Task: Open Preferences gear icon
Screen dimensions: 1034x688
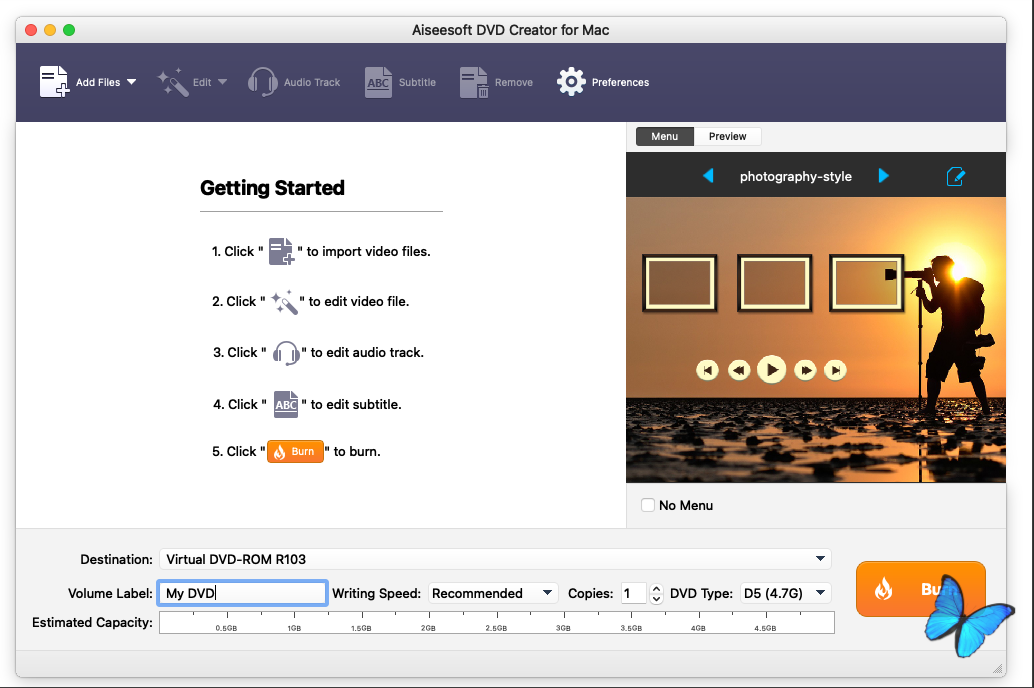Action: 571,82
